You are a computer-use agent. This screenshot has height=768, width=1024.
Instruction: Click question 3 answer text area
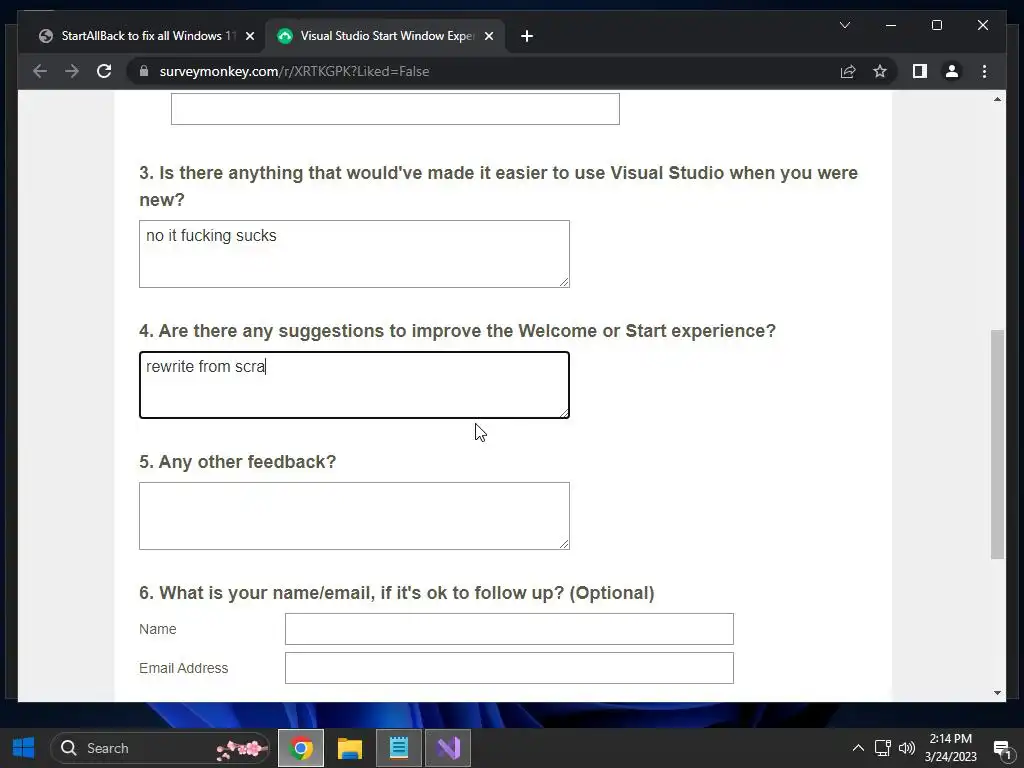[354, 254]
